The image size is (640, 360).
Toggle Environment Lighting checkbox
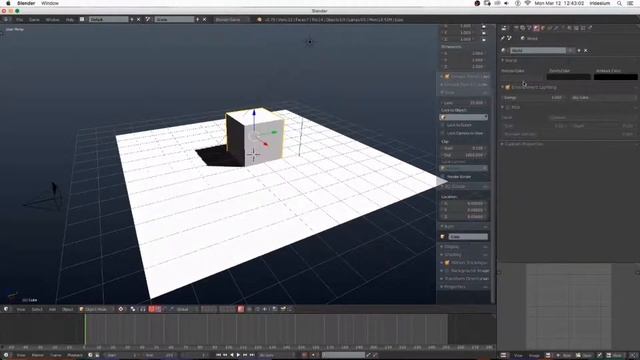pyautogui.click(x=508, y=87)
